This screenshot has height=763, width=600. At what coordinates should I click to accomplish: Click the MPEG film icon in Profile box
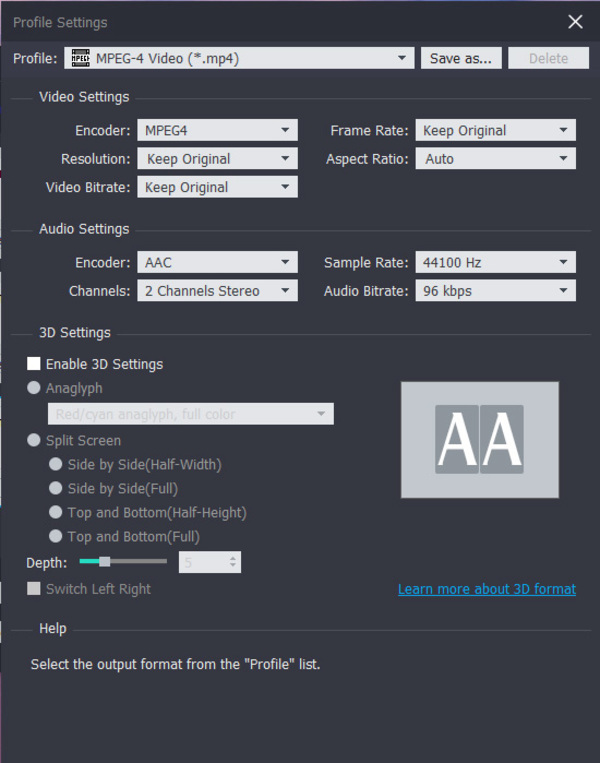(x=80, y=58)
